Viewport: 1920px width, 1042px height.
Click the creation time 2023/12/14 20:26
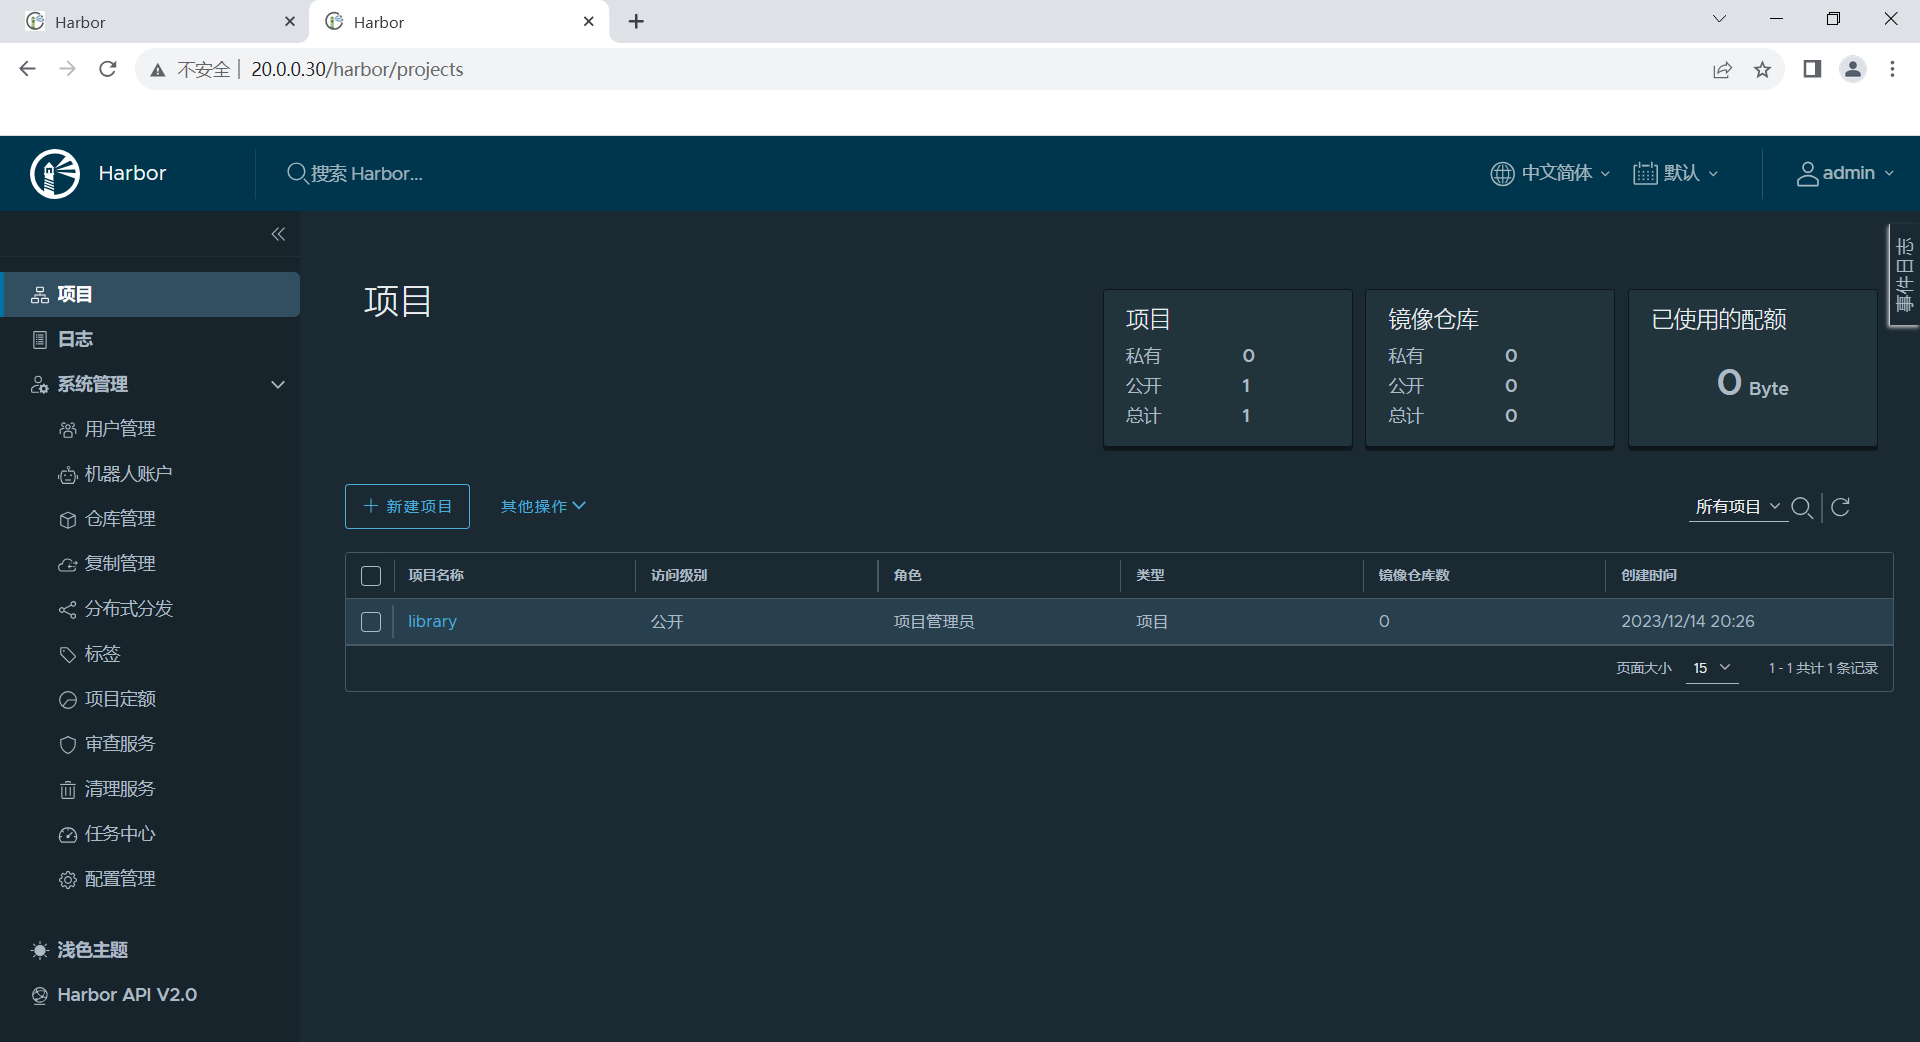1688,621
